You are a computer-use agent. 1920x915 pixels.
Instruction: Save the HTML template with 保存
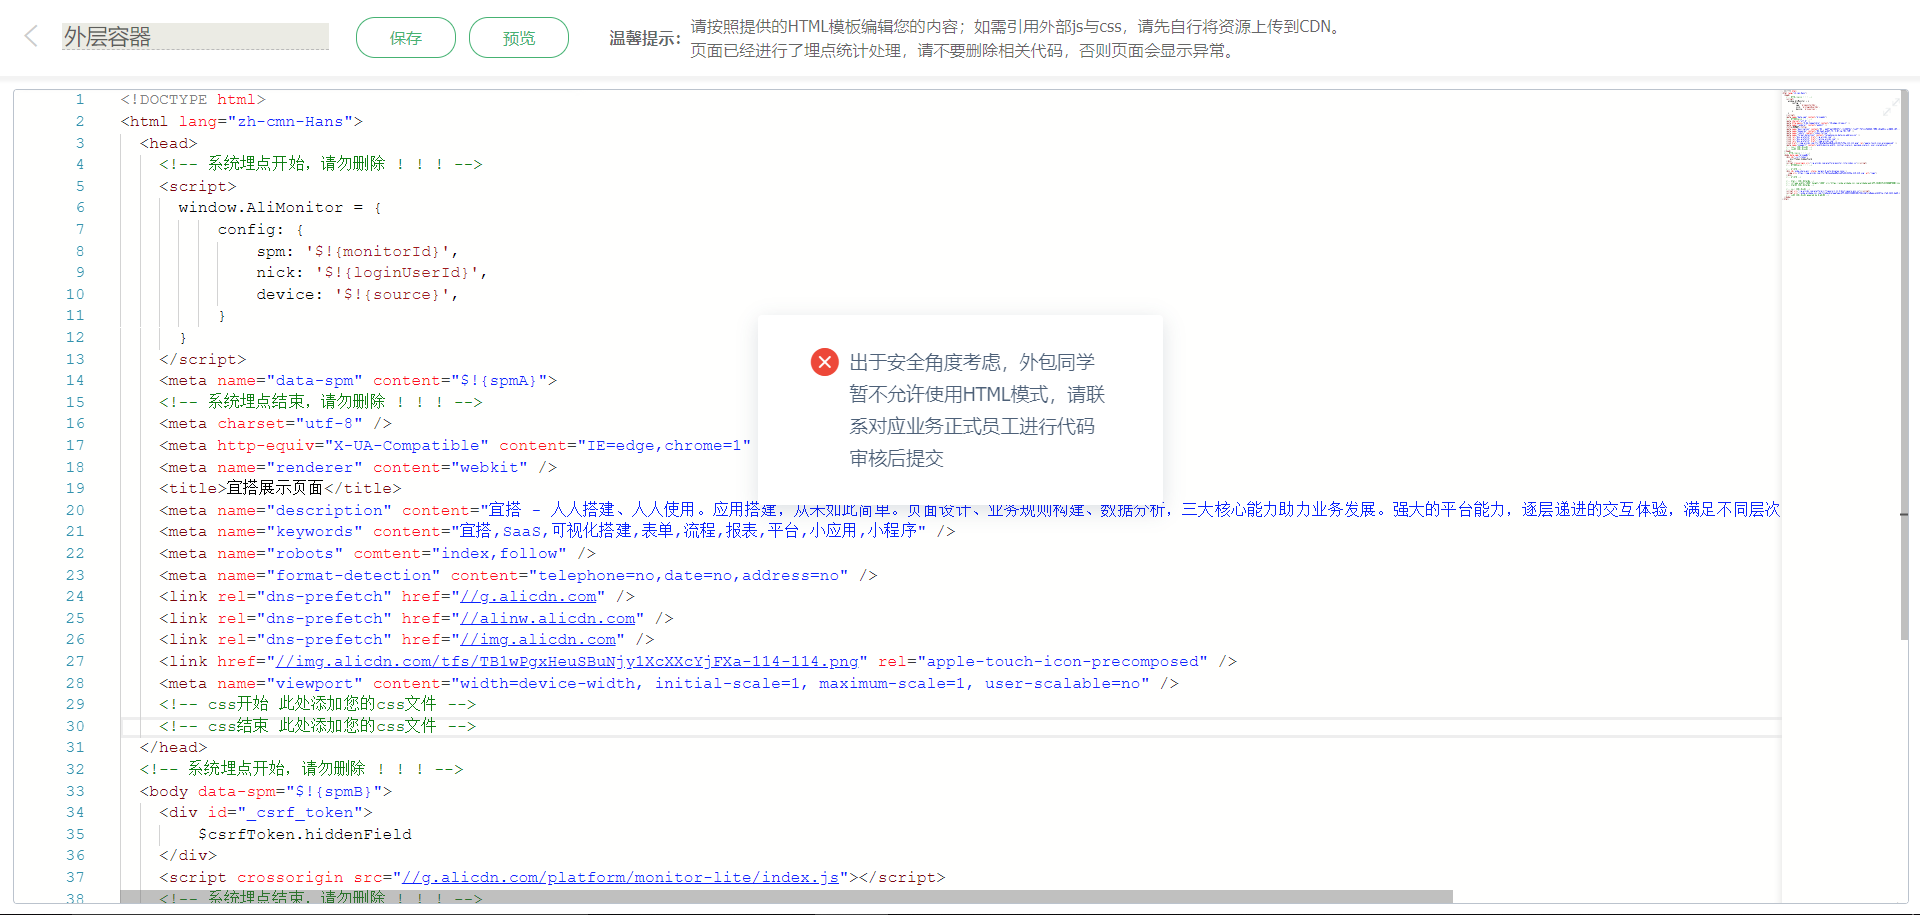click(x=406, y=38)
